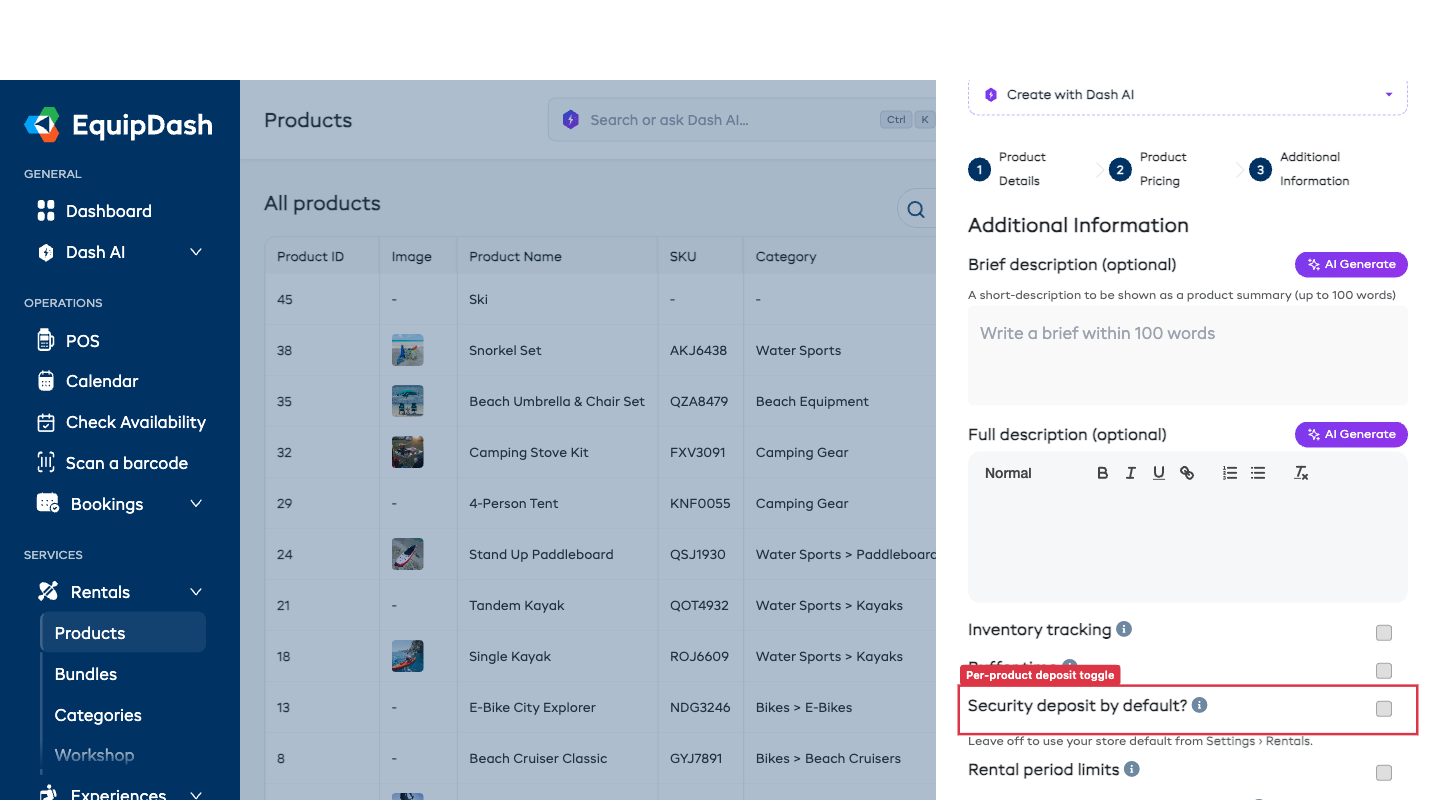1440x800 pixels.
Task: Clear text formatting in editor
Action: point(1301,473)
